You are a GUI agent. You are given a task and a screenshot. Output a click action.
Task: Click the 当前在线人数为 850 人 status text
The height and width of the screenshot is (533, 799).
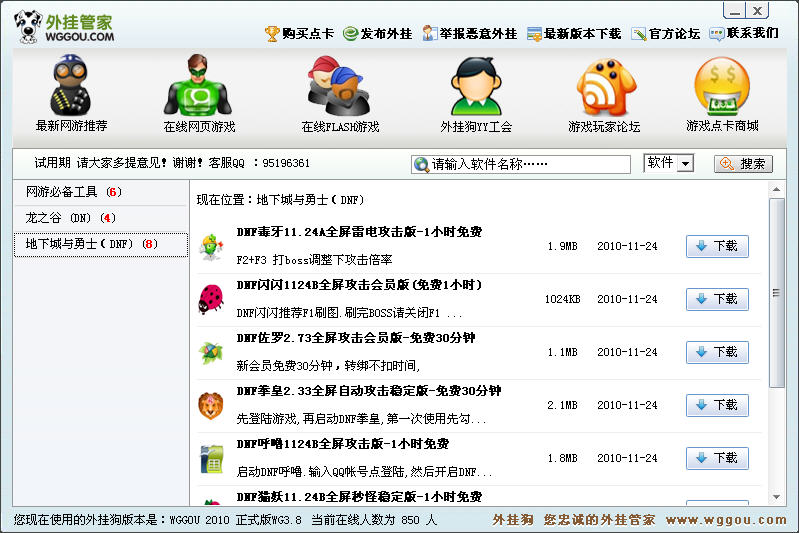click(374, 520)
